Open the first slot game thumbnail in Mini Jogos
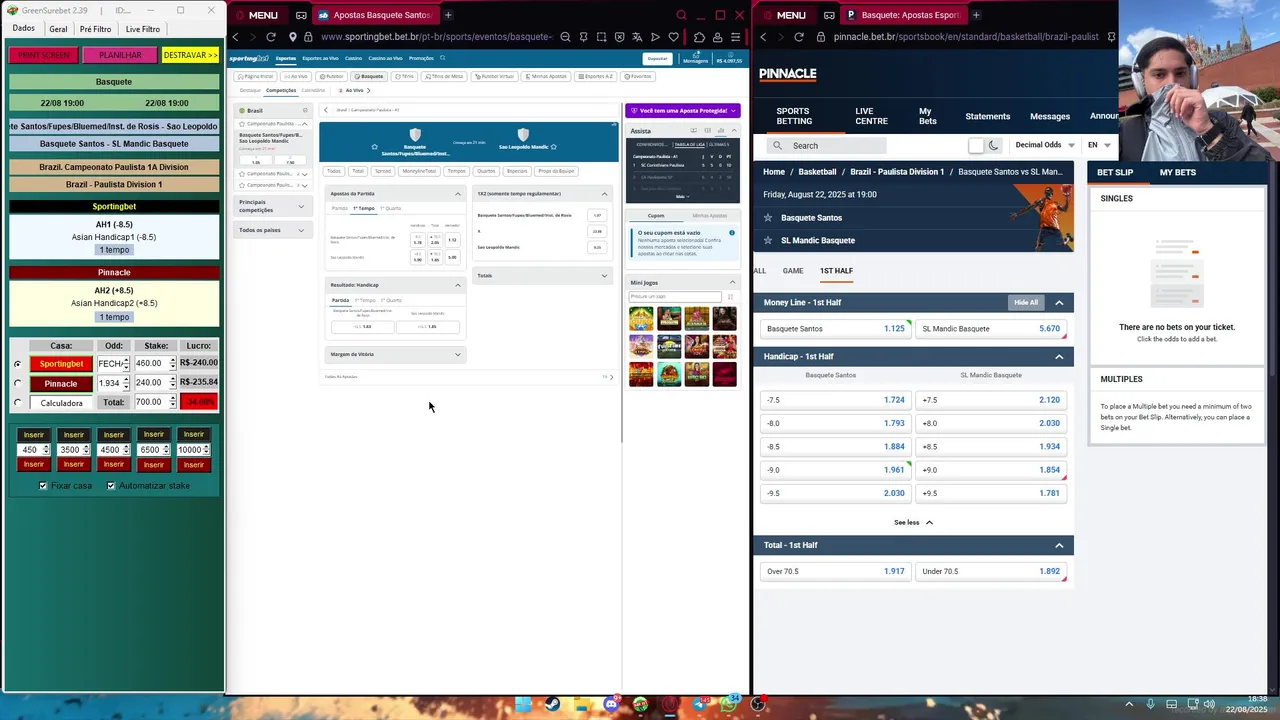This screenshot has width=1280, height=720. click(x=641, y=319)
